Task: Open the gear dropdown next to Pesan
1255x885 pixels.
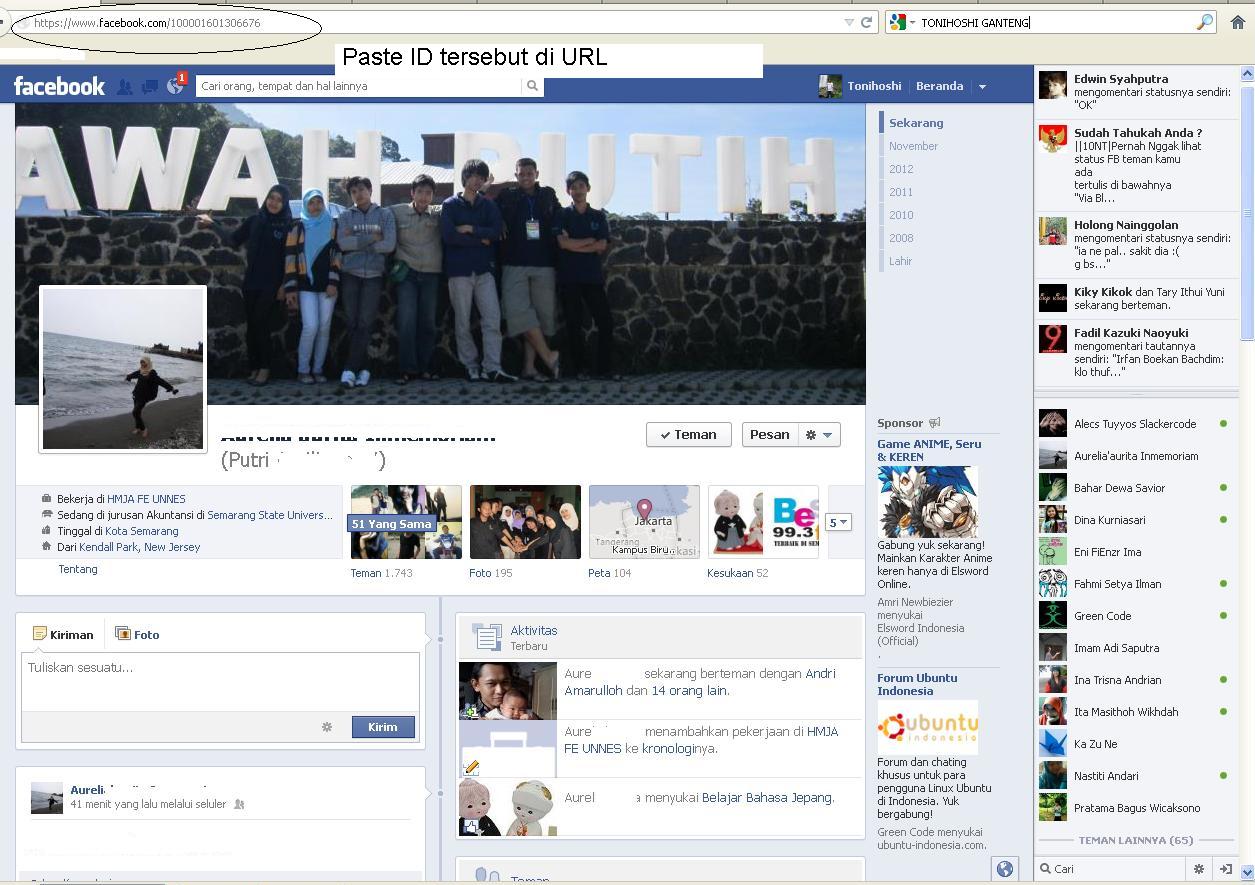Action: tap(820, 435)
